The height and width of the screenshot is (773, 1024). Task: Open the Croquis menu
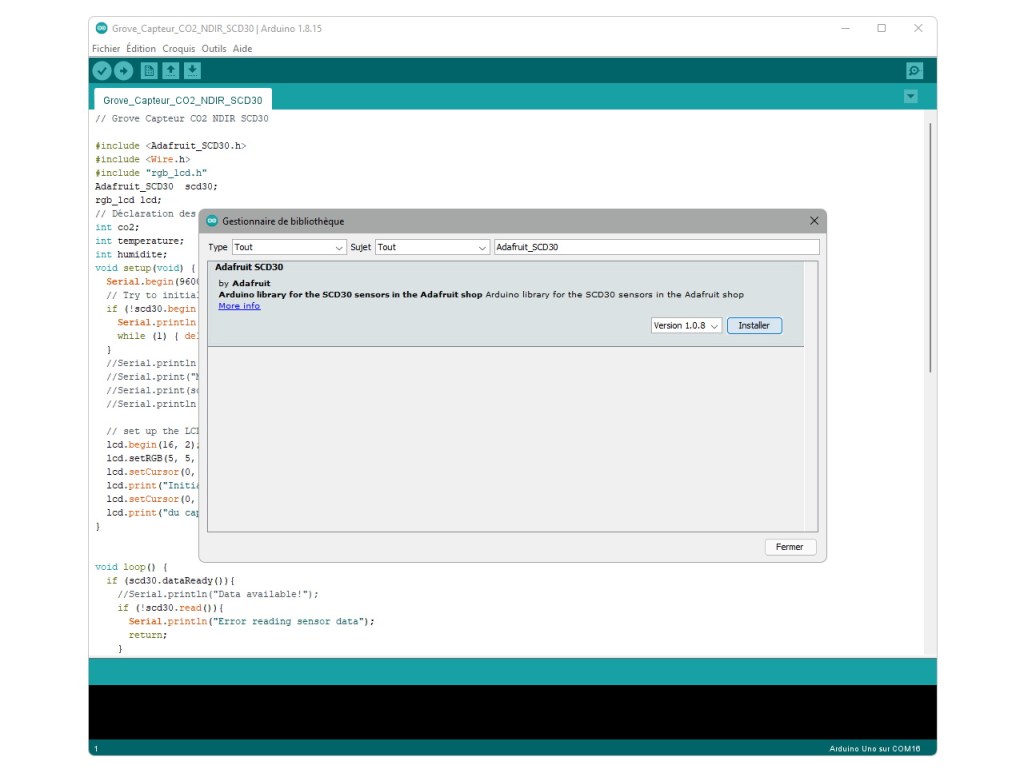click(x=179, y=48)
